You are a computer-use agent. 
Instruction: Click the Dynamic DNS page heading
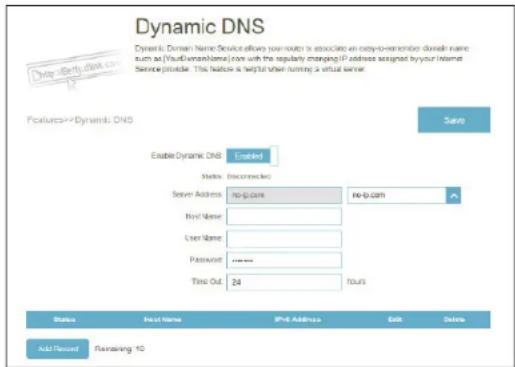200,26
